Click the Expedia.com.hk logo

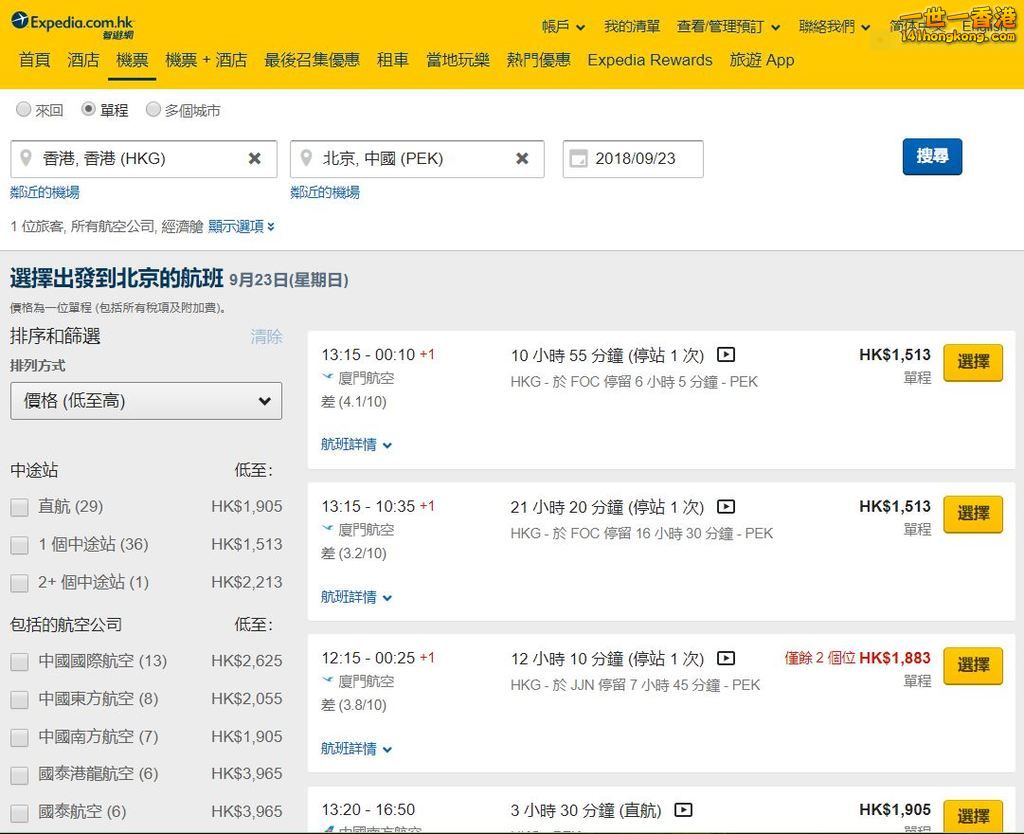click(72, 25)
